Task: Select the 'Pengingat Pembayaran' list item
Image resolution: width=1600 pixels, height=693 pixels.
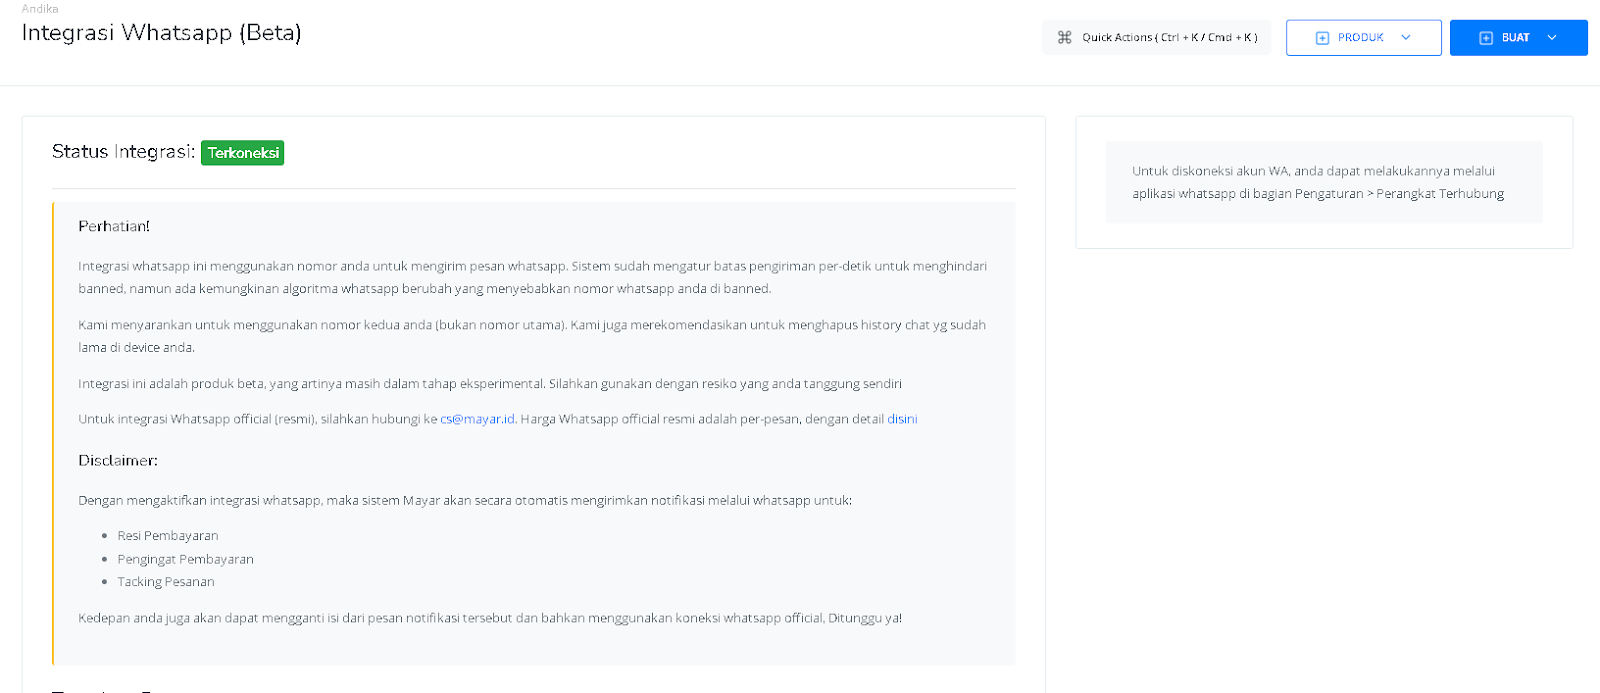Action: [x=185, y=559]
